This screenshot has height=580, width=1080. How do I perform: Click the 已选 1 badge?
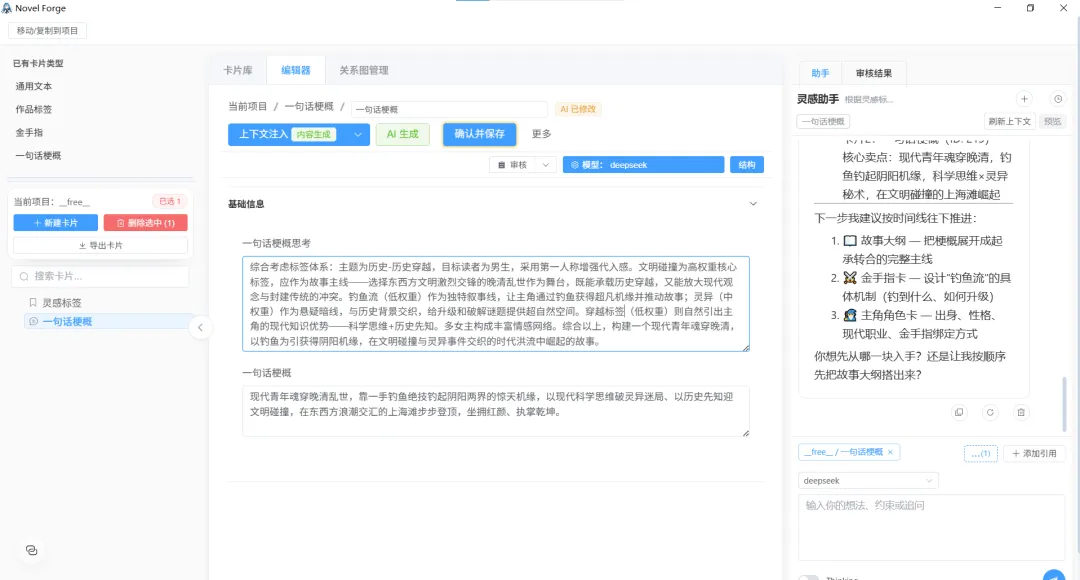(169, 201)
